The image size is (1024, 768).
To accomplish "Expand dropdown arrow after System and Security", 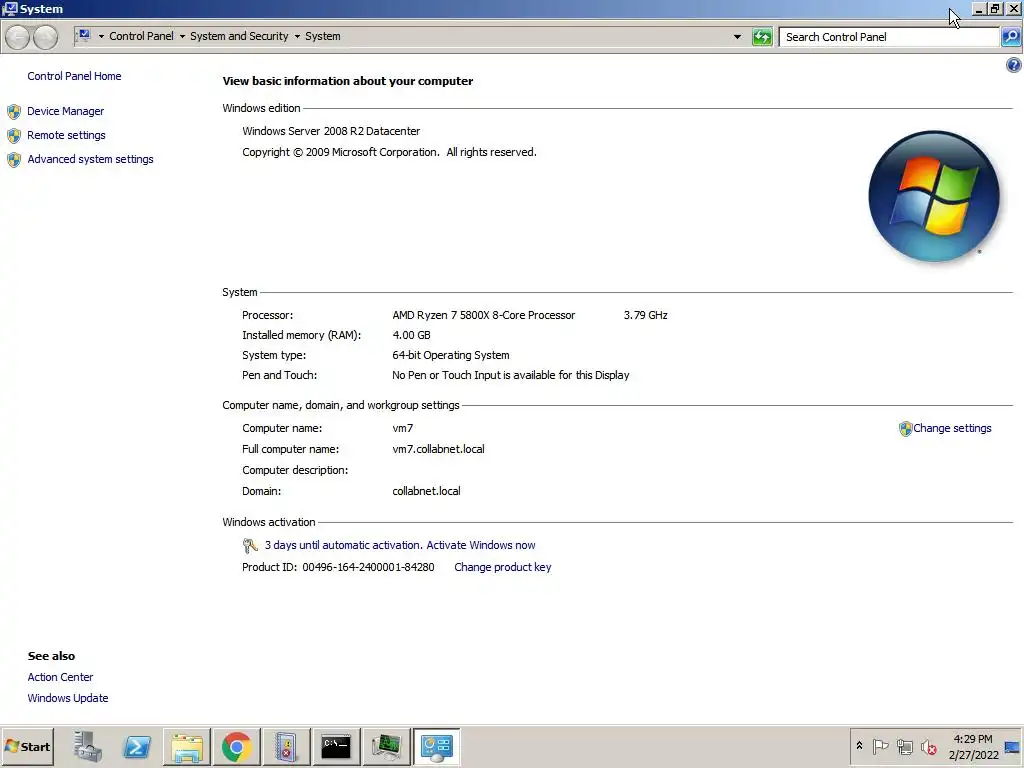I will coord(297,37).
